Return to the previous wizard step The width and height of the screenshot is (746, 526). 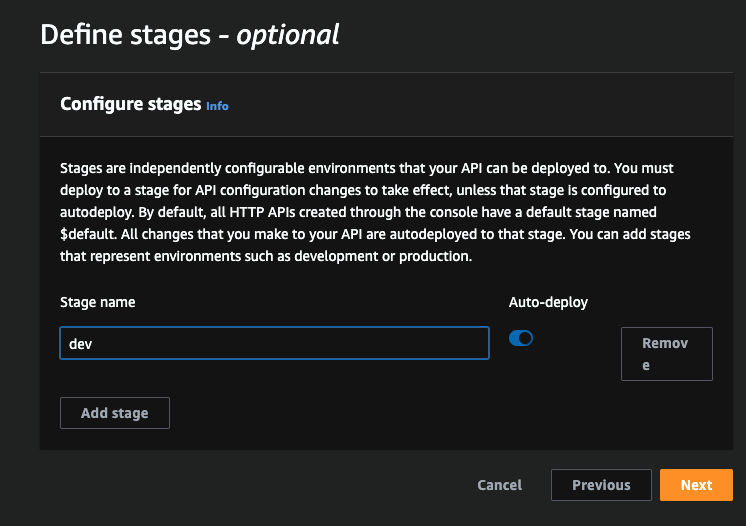pyautogui.click(x=601, y=485)
